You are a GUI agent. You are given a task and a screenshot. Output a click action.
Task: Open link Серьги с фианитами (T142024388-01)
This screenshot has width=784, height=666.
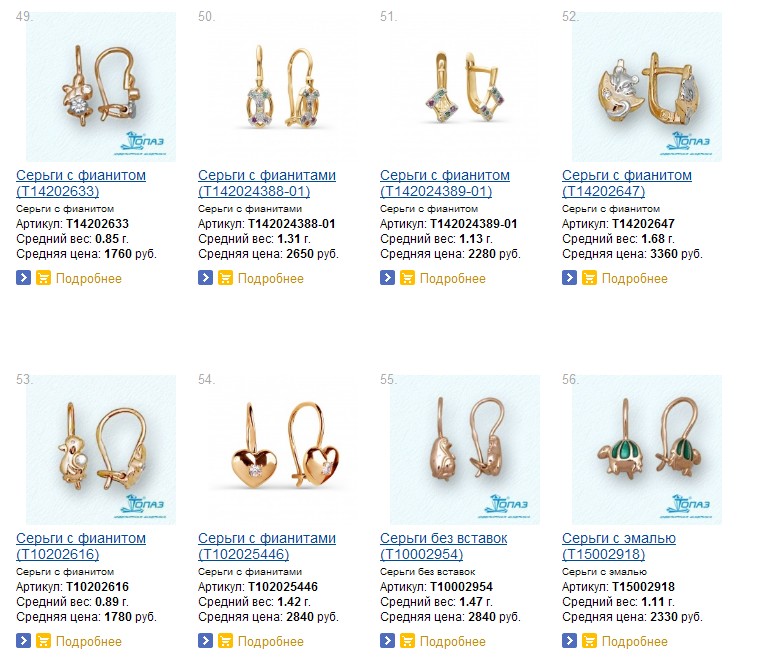click(x=267, y=183)
